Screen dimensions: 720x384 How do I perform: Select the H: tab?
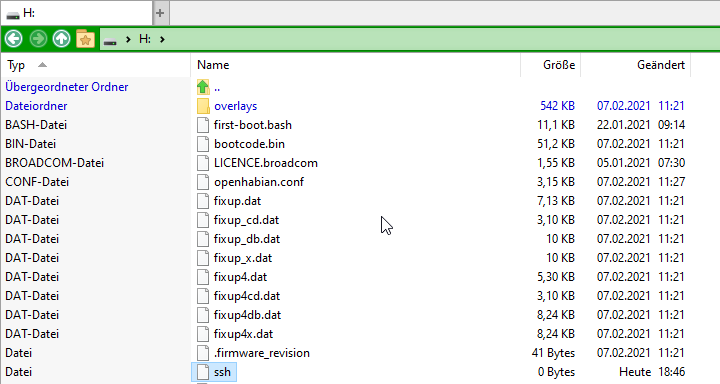coord(76,13)
